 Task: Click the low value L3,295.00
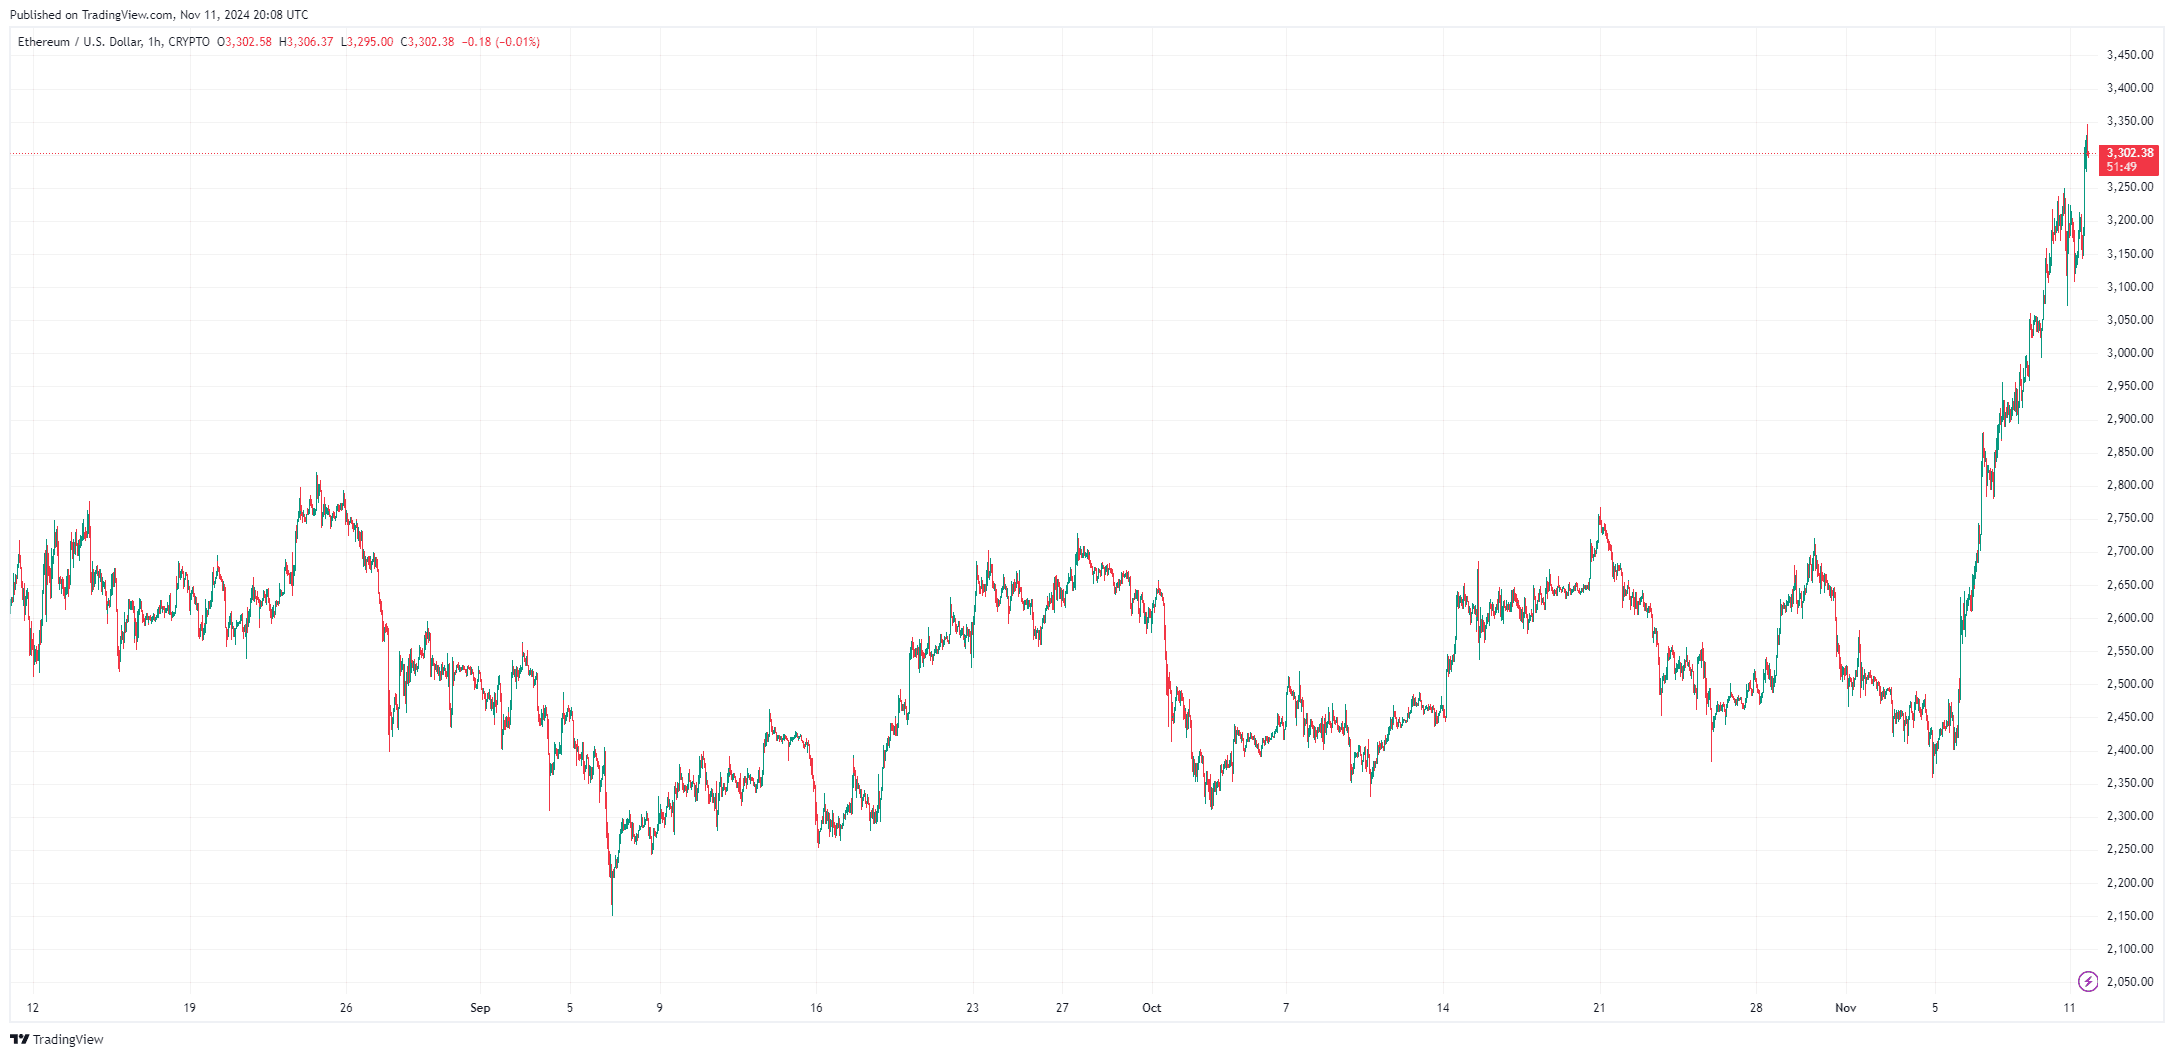tap(367, 42)
